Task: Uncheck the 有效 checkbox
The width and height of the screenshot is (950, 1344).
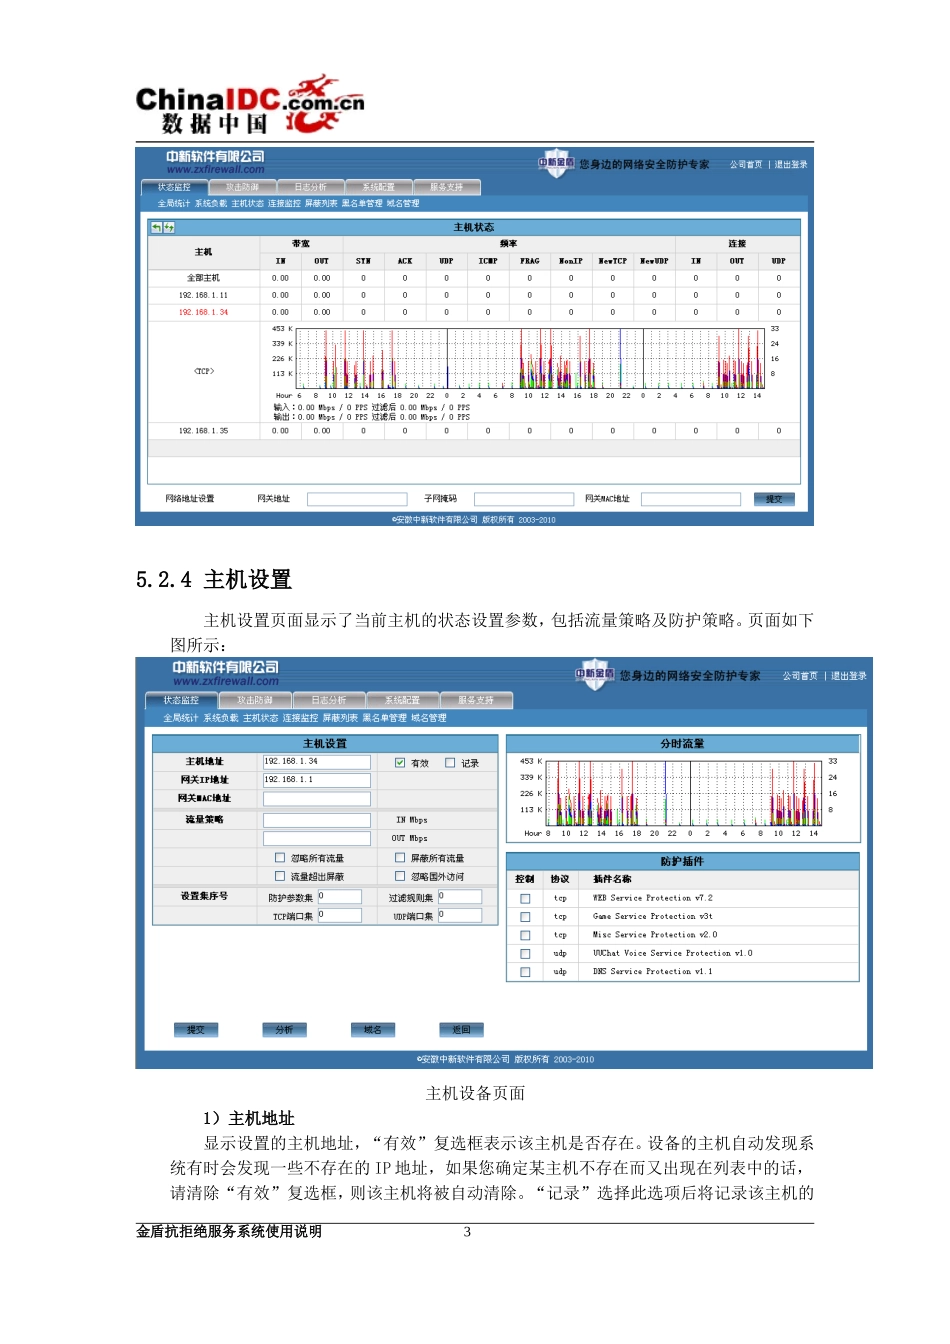Action: [400, 762]
